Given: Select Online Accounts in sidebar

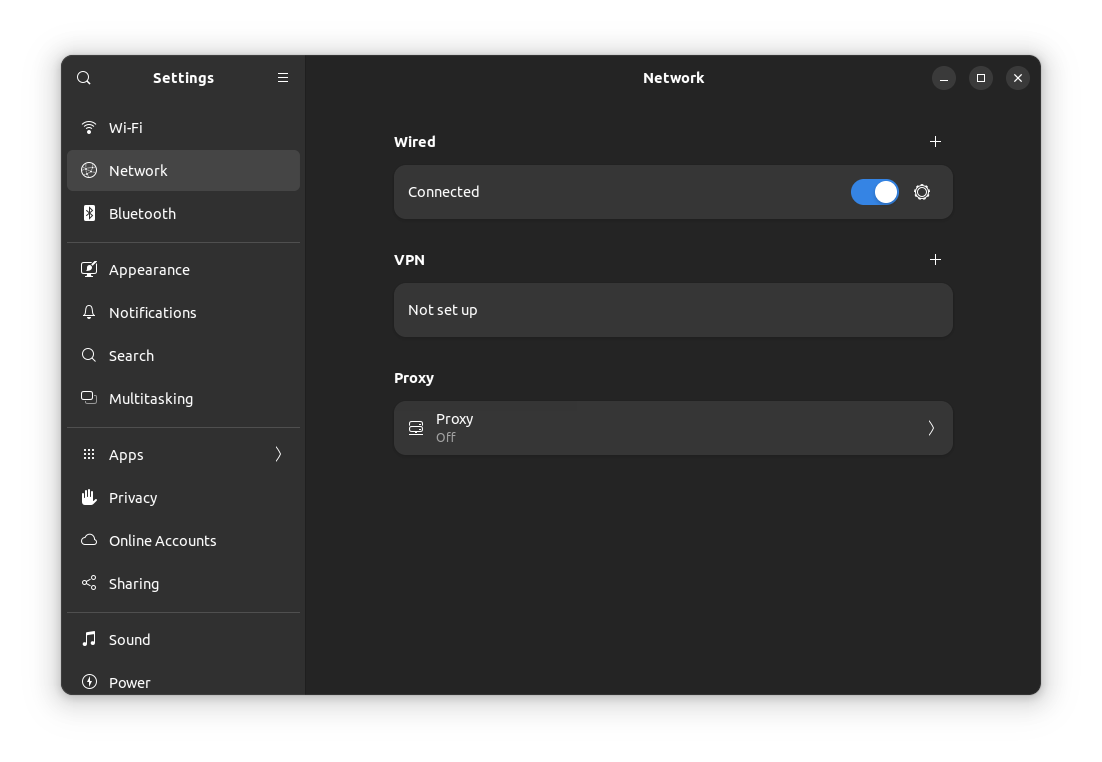Looking at the screenshot, I should click(x=183, y=540).
